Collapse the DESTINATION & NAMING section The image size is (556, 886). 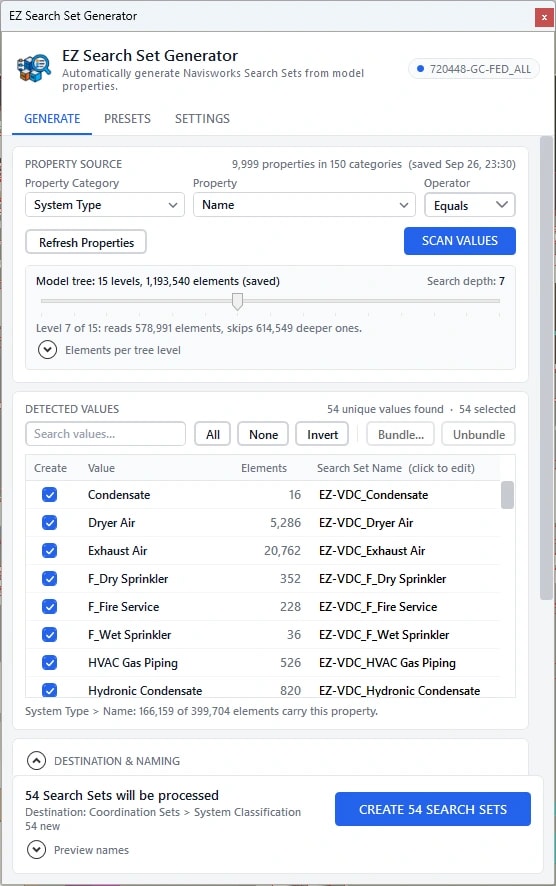click(x=36, y=761)
